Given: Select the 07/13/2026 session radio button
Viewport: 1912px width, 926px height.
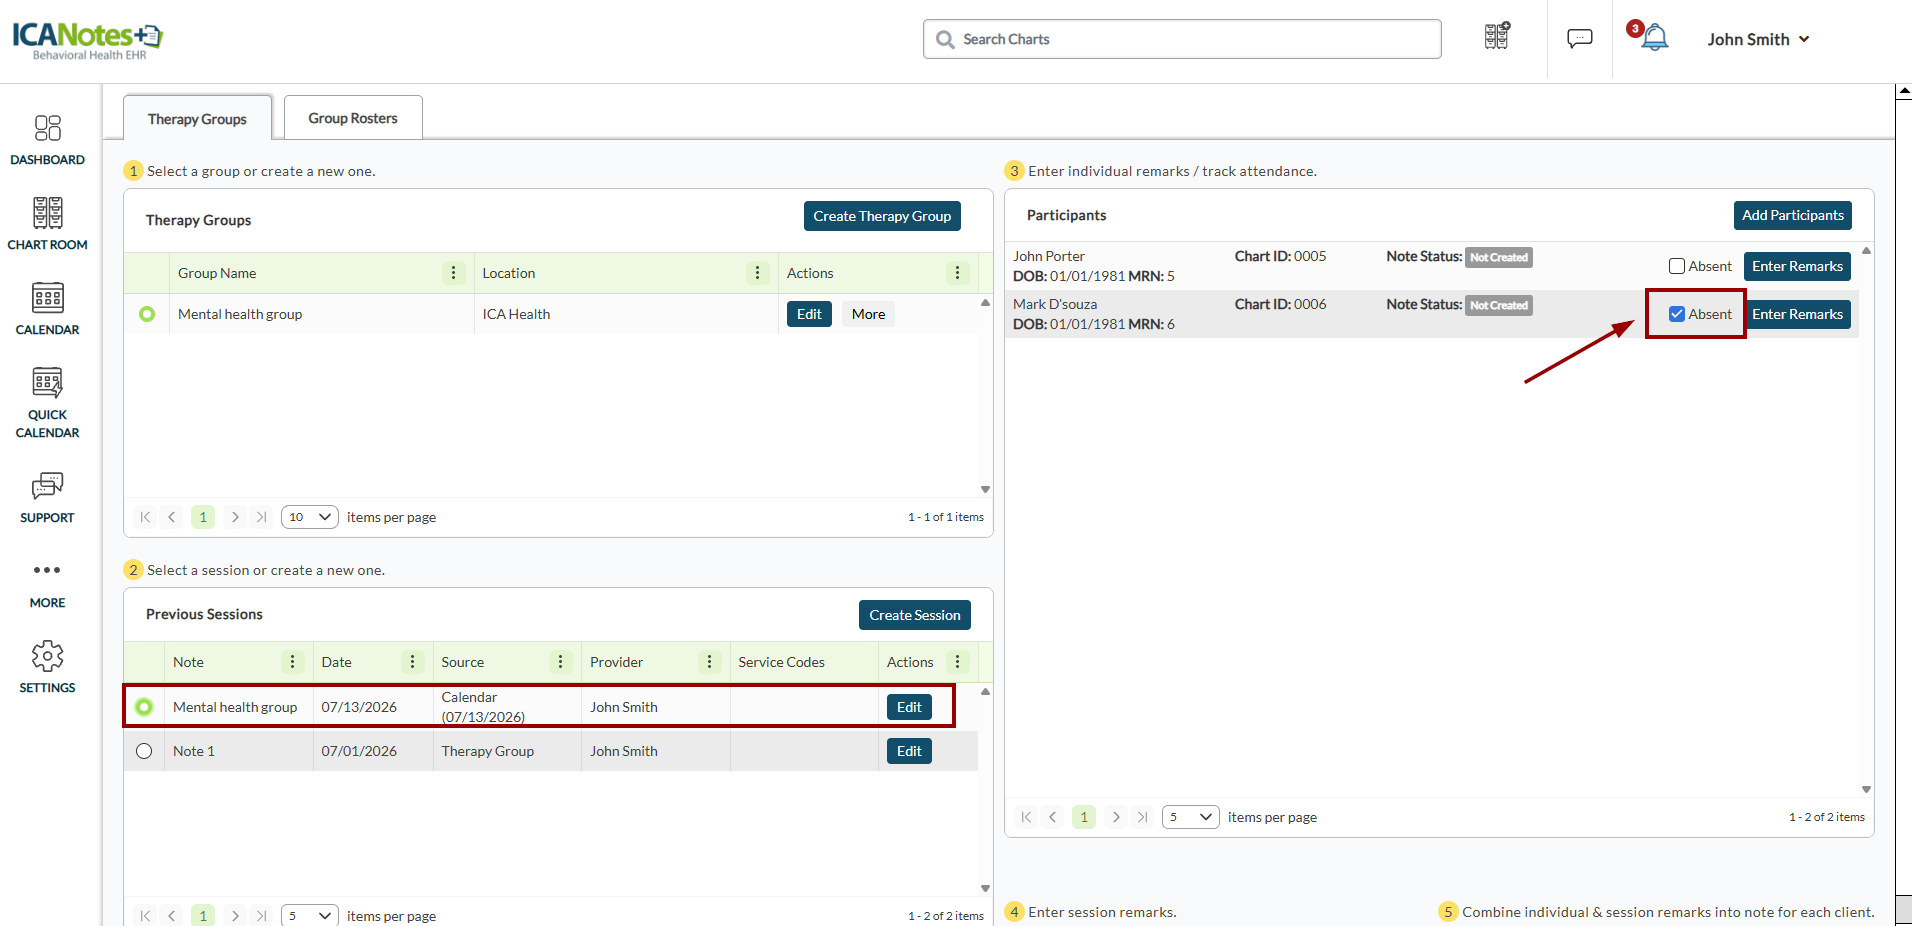Looking at the screenshot, I should tap(144, 707).
